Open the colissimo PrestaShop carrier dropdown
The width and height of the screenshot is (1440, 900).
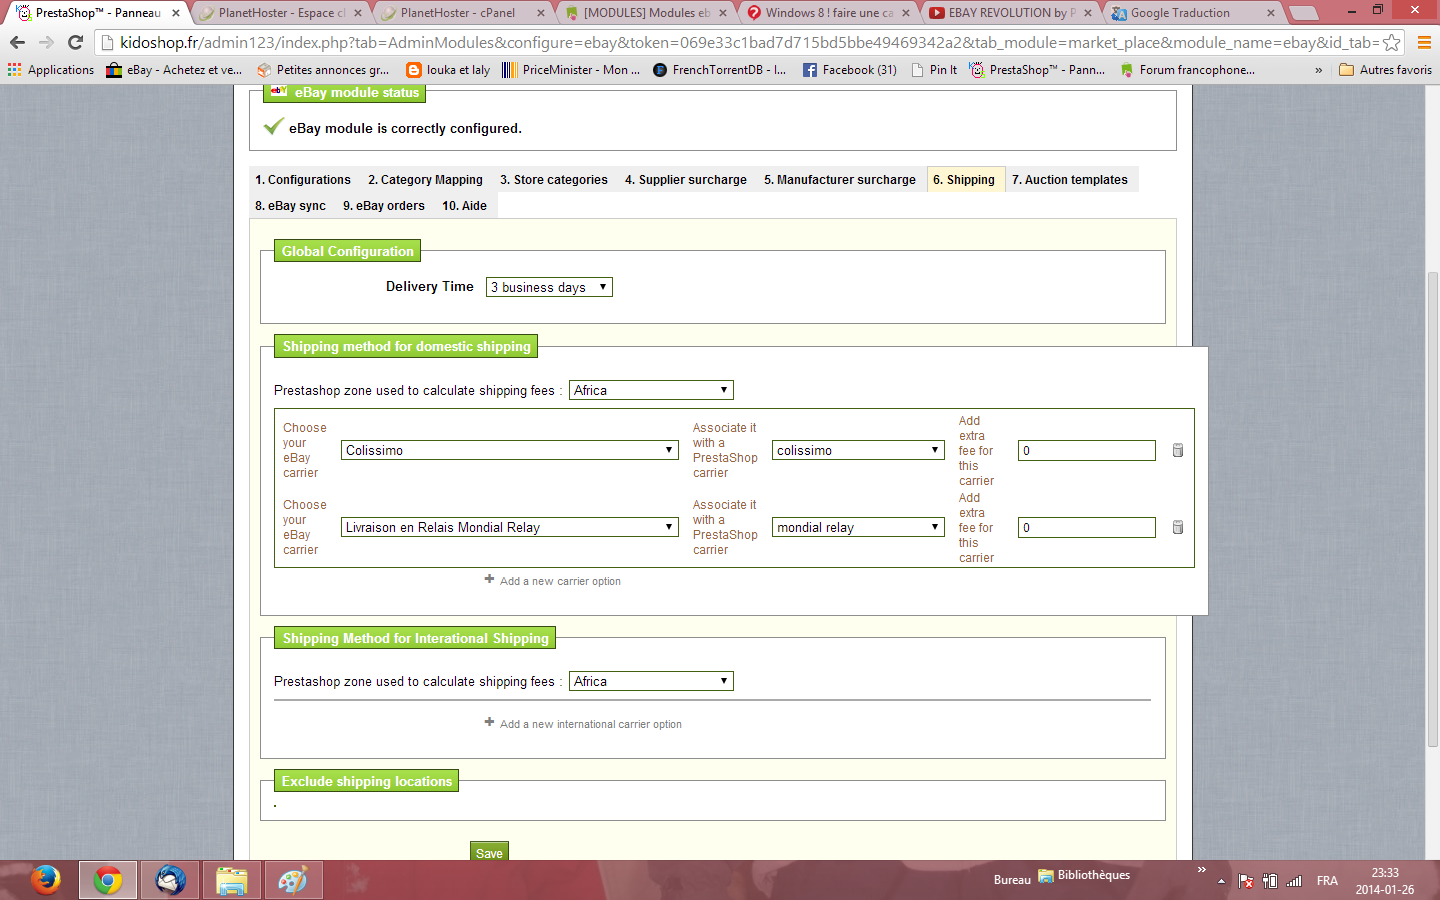(x=858, y=451)
